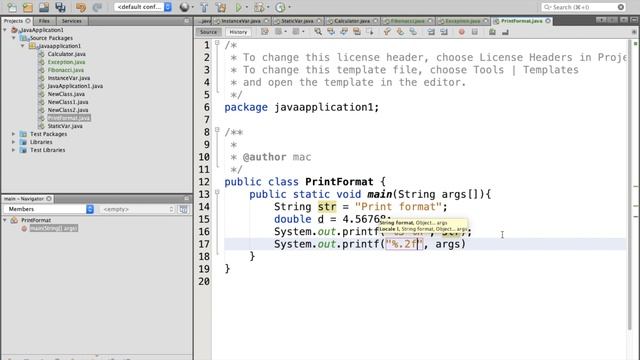The height and width of the screenshot is (360, 640).
Task: Collapse the JavaApplication1 project node
Action: pos(5,30)
